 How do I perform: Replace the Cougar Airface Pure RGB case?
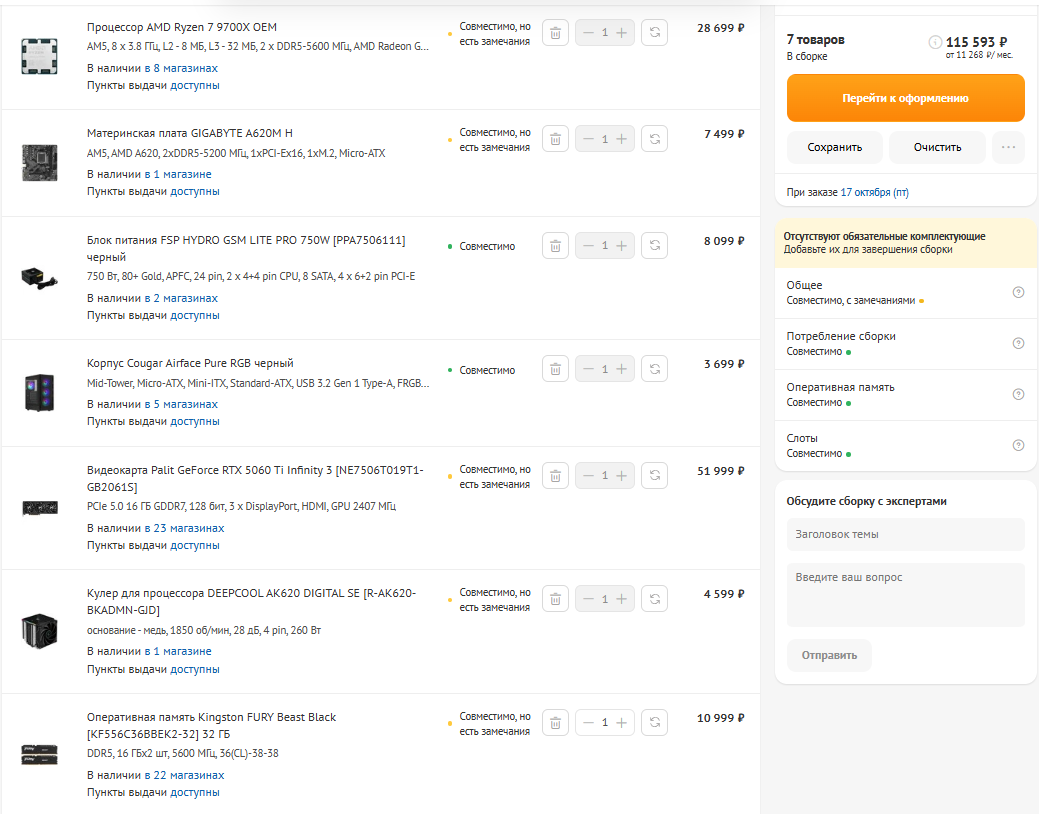click(x=655, y=369)
